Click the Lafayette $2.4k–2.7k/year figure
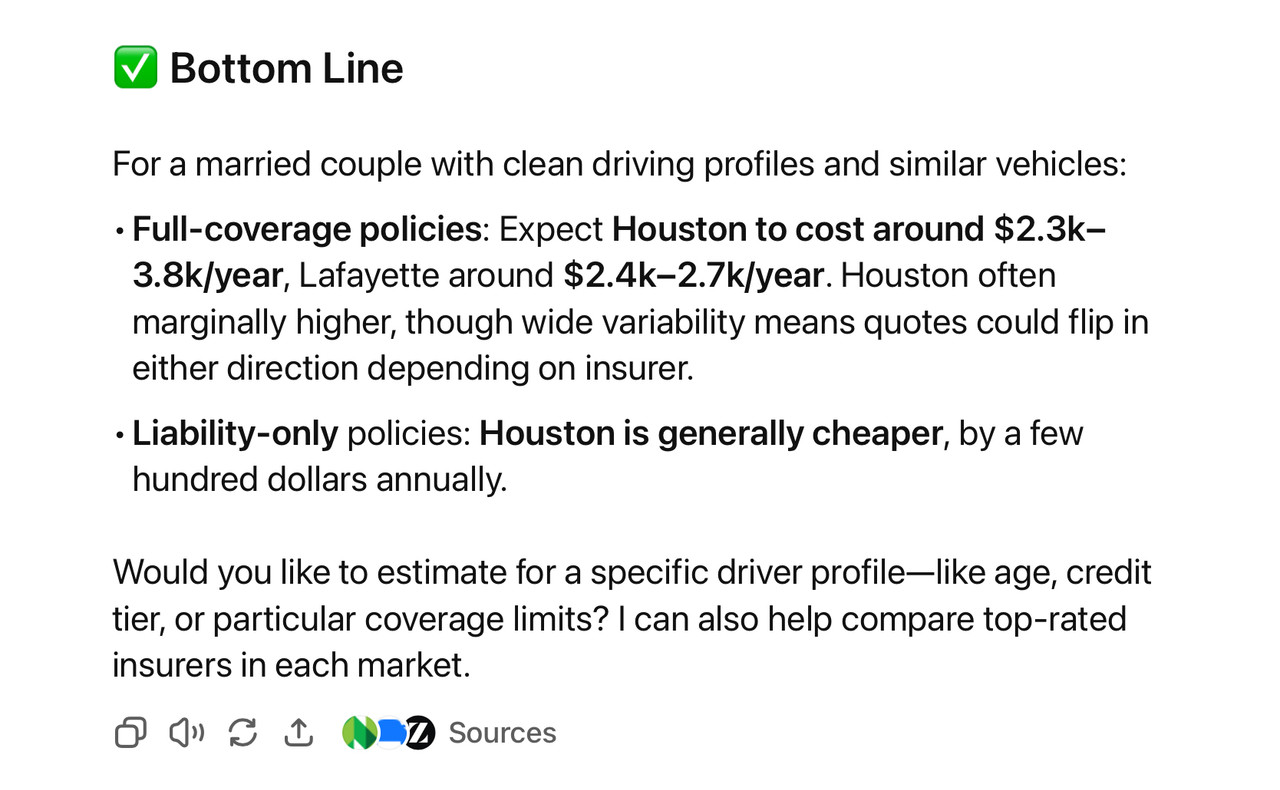Viewport: 1280px width, 790px height. (696, 275)
